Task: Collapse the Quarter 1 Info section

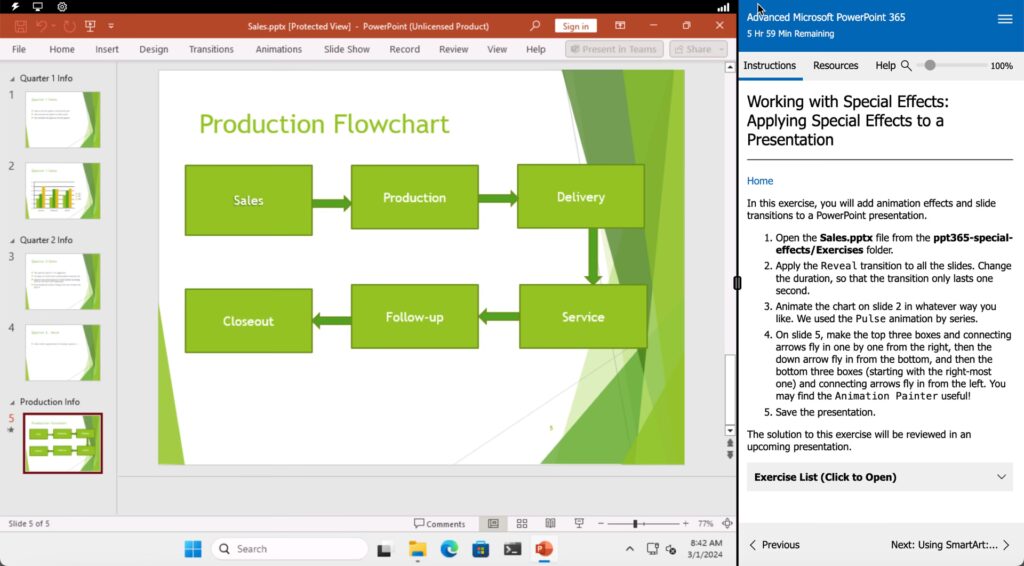Action: click(x=12, y=78)
